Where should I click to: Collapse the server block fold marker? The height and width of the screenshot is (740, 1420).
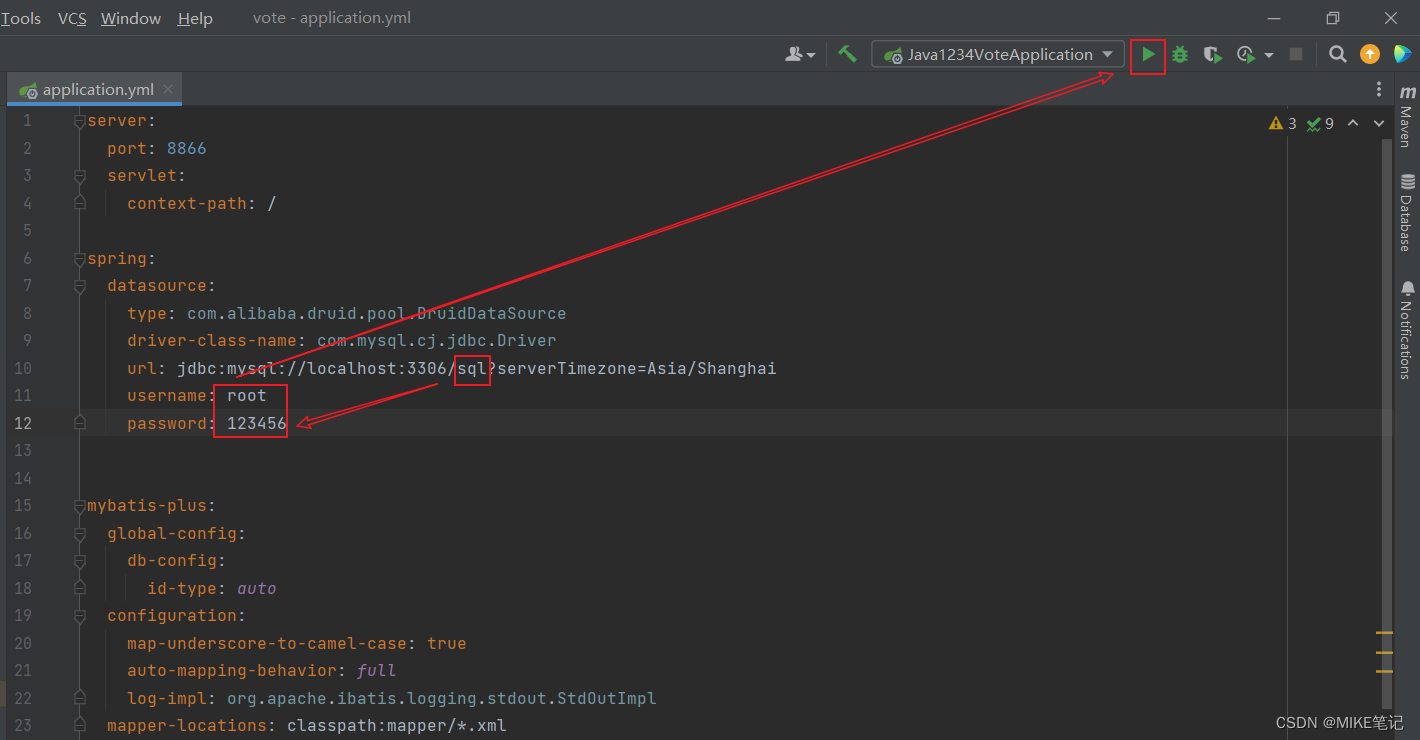click(79, 121)
